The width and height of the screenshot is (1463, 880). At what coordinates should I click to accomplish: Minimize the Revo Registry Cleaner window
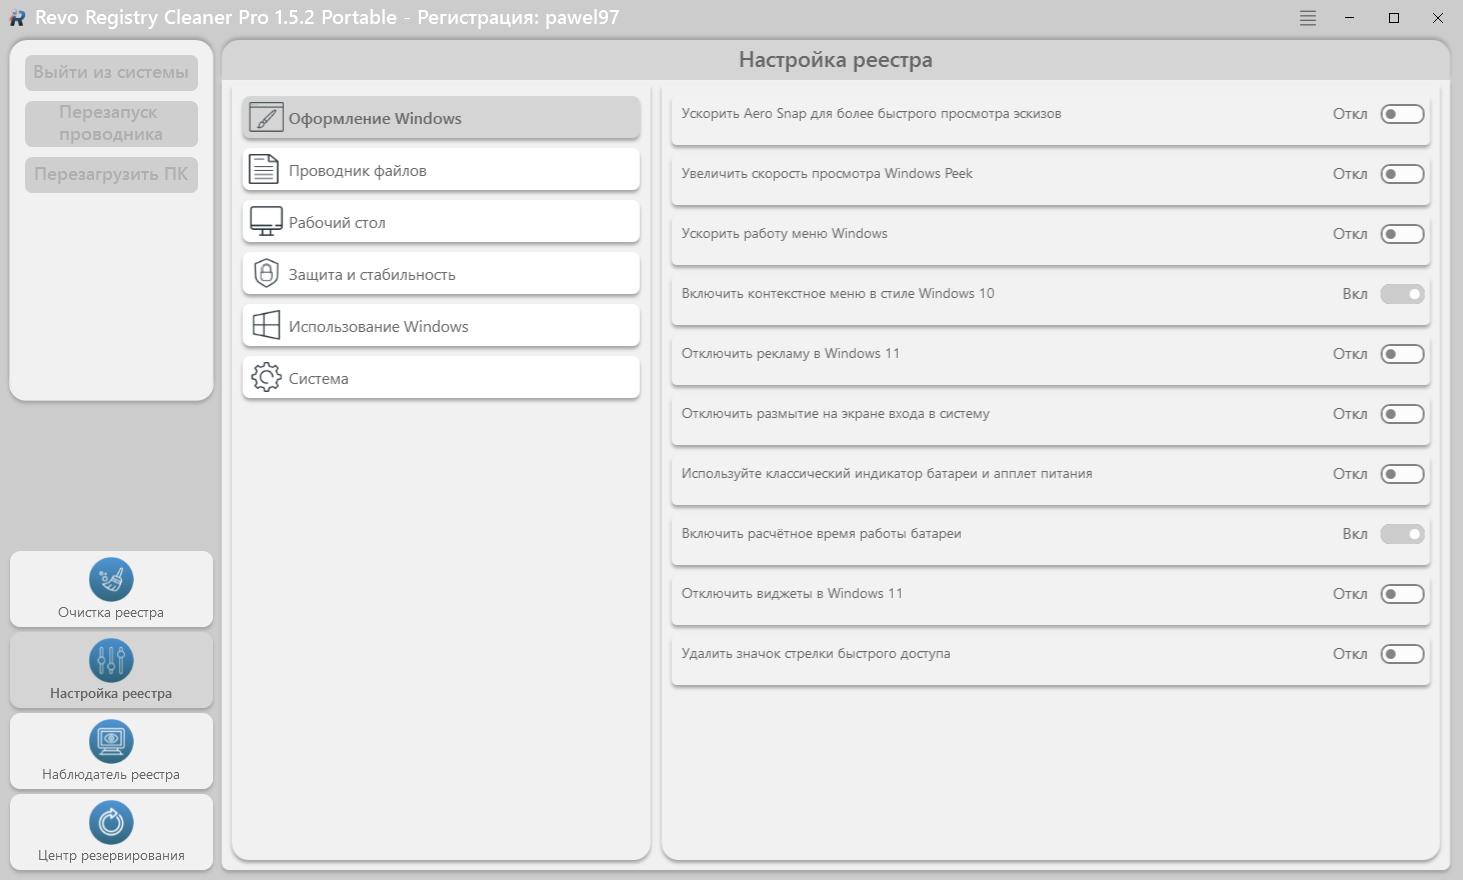click(1351, 18)
